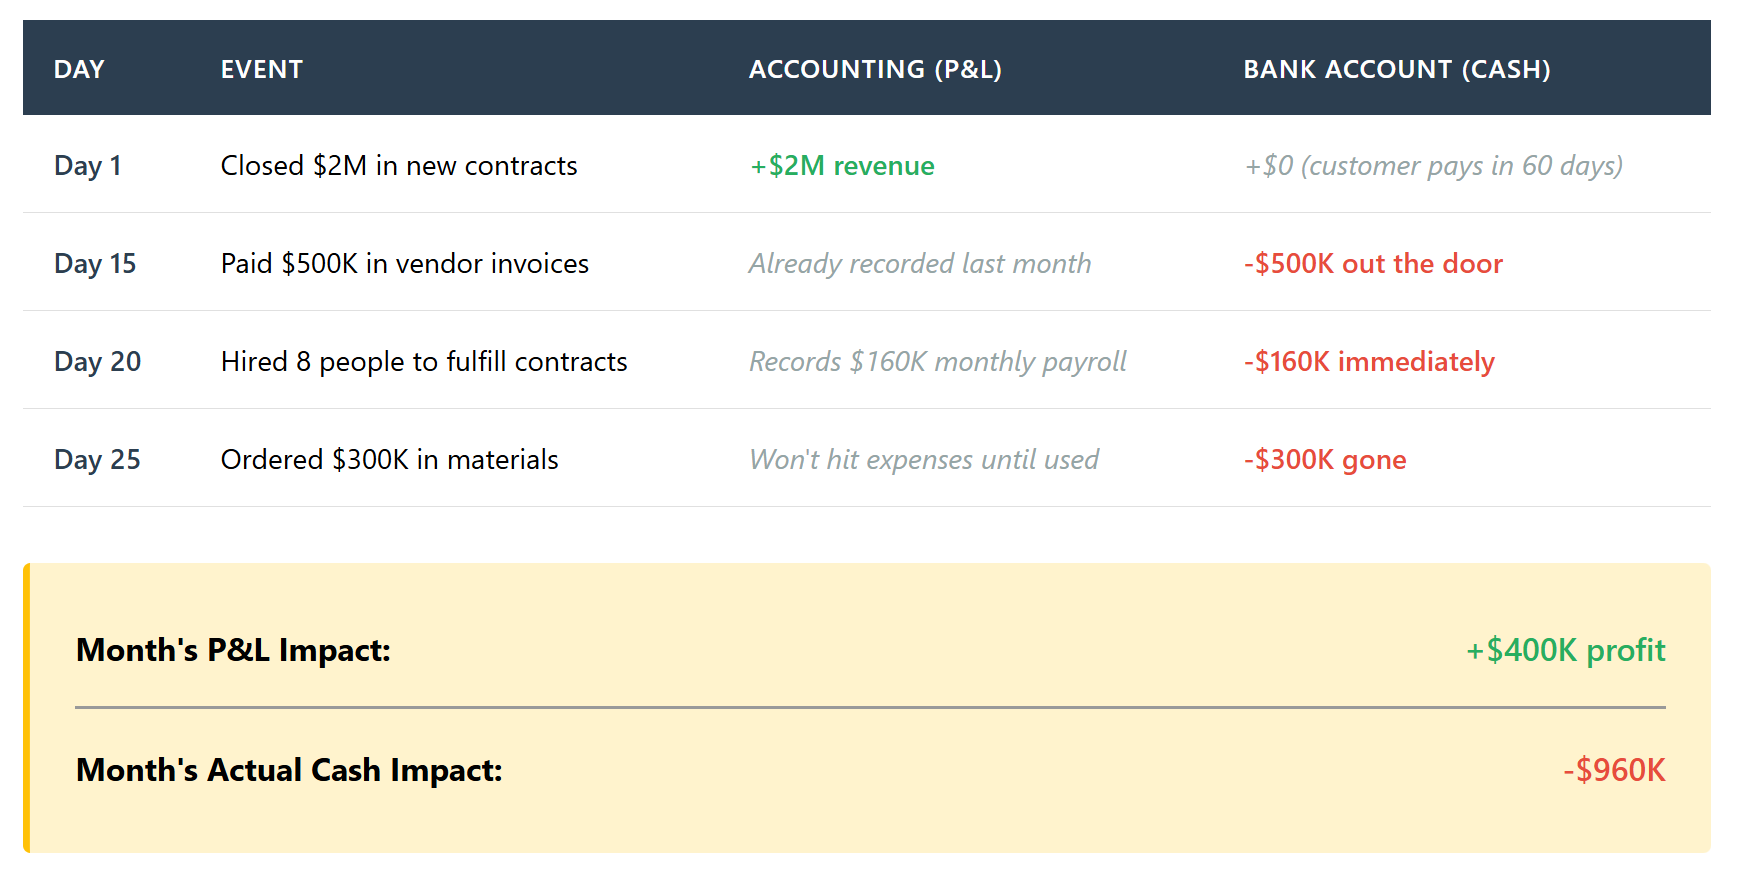Click the Day 1 cell

[x=88, y=165]
